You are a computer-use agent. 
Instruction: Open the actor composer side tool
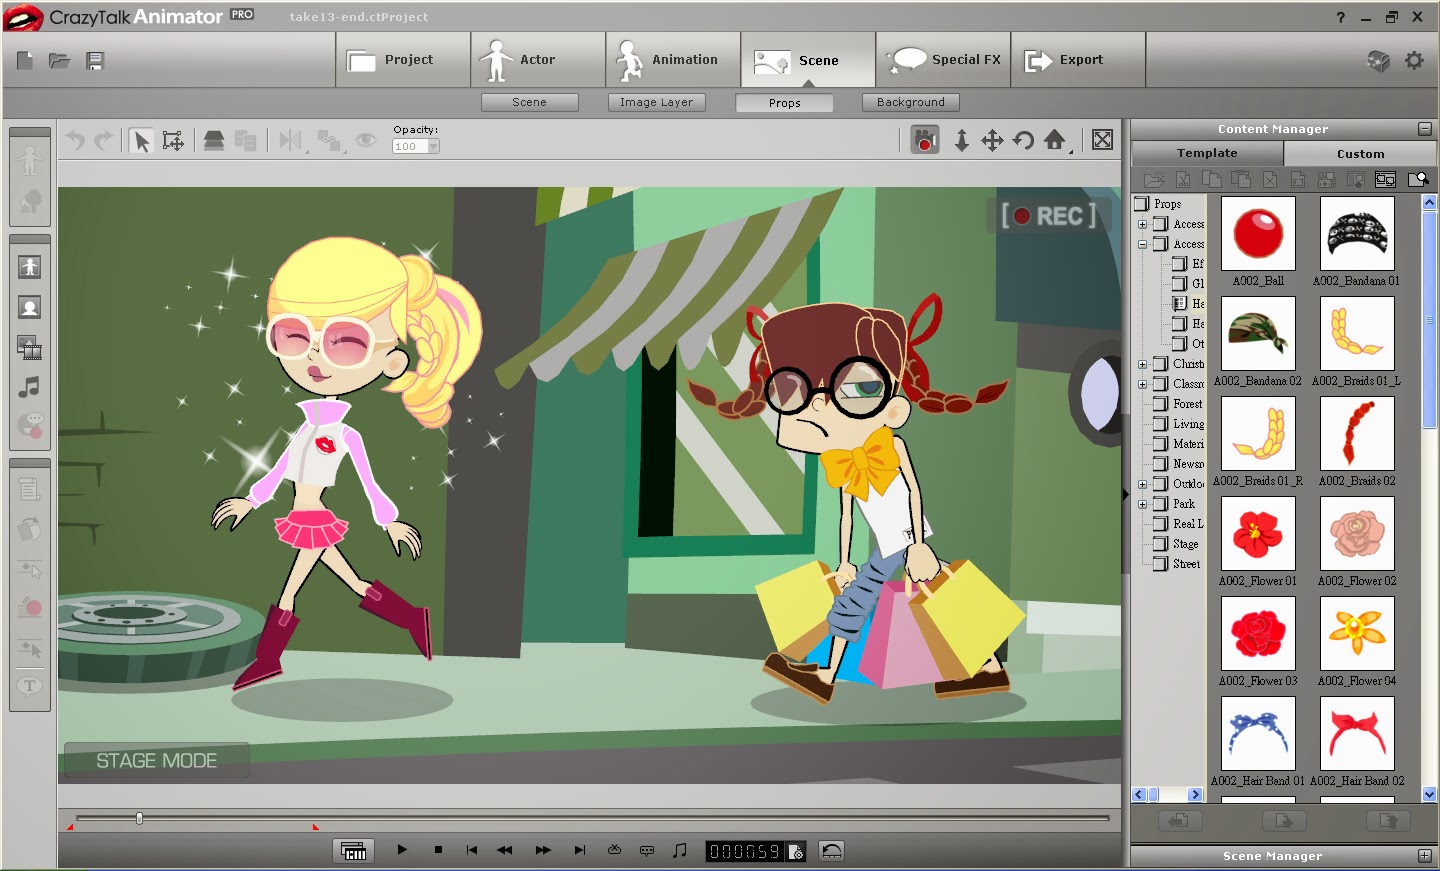(30, 267)
